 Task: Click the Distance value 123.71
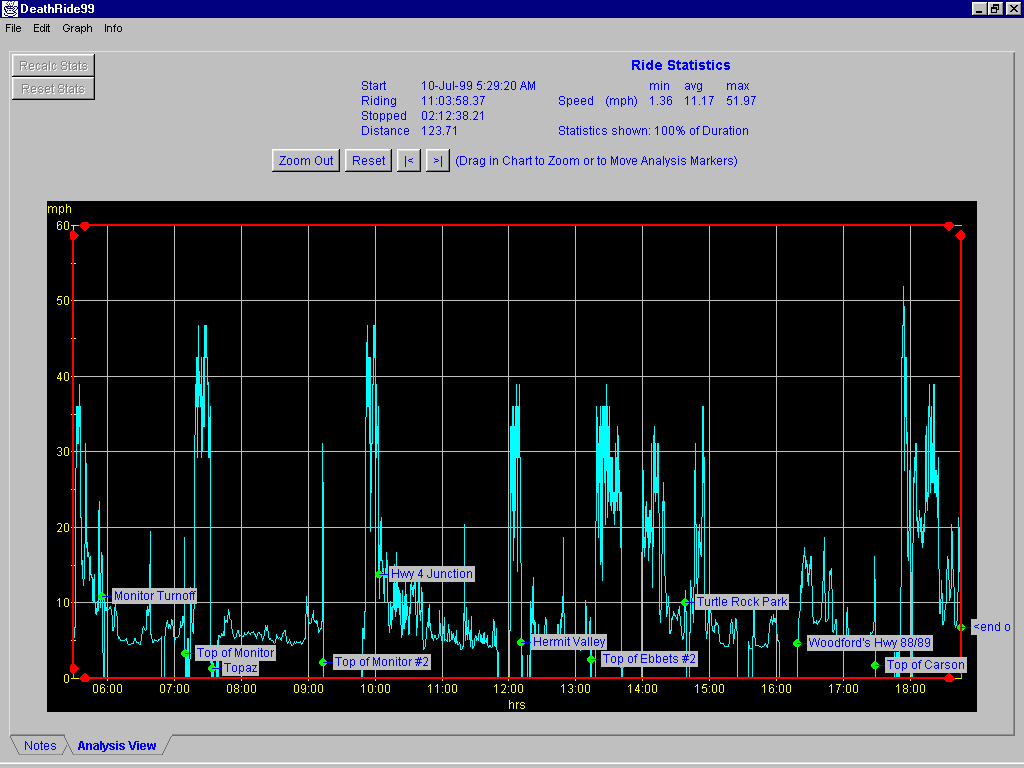coord(439,131)
